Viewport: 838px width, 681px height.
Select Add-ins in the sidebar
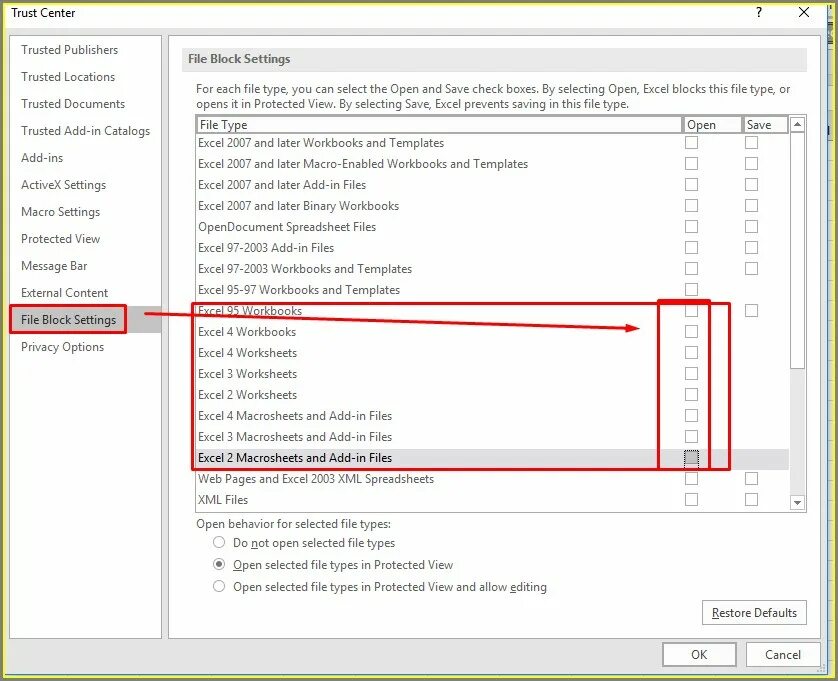[42, 158]
